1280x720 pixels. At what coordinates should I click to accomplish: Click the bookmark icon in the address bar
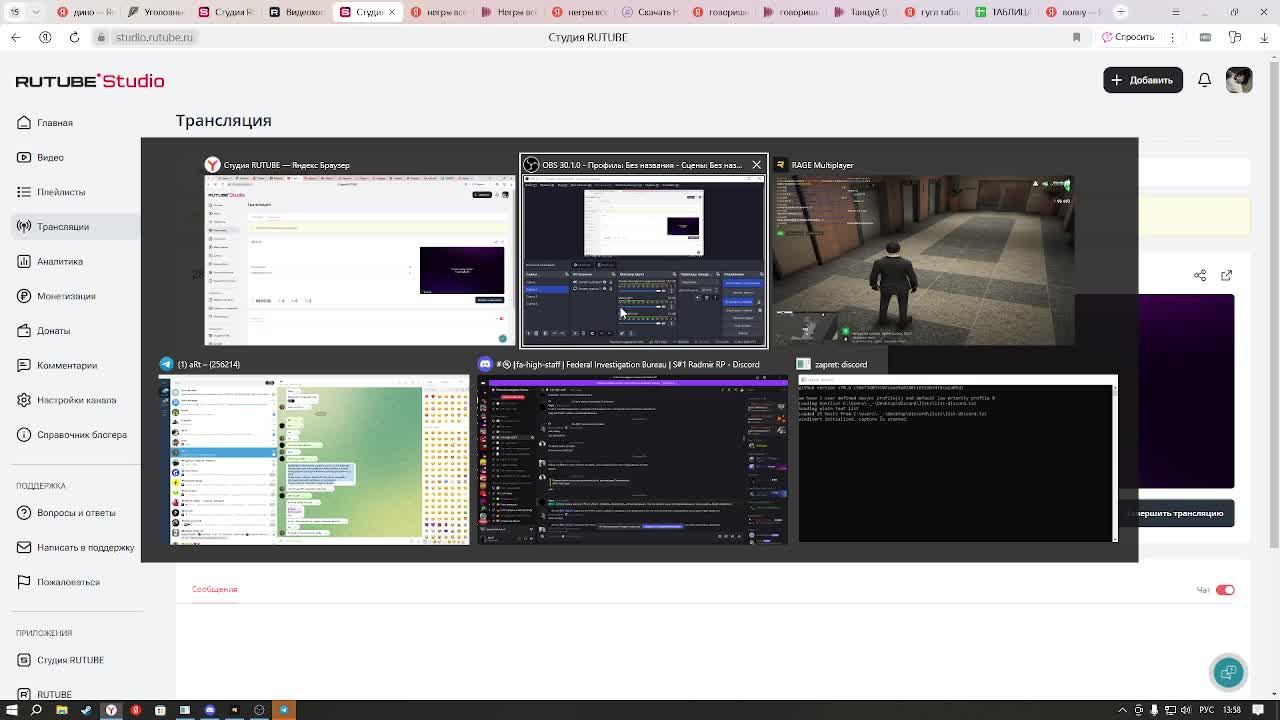pyautogui.click(x=1076, y=37)
